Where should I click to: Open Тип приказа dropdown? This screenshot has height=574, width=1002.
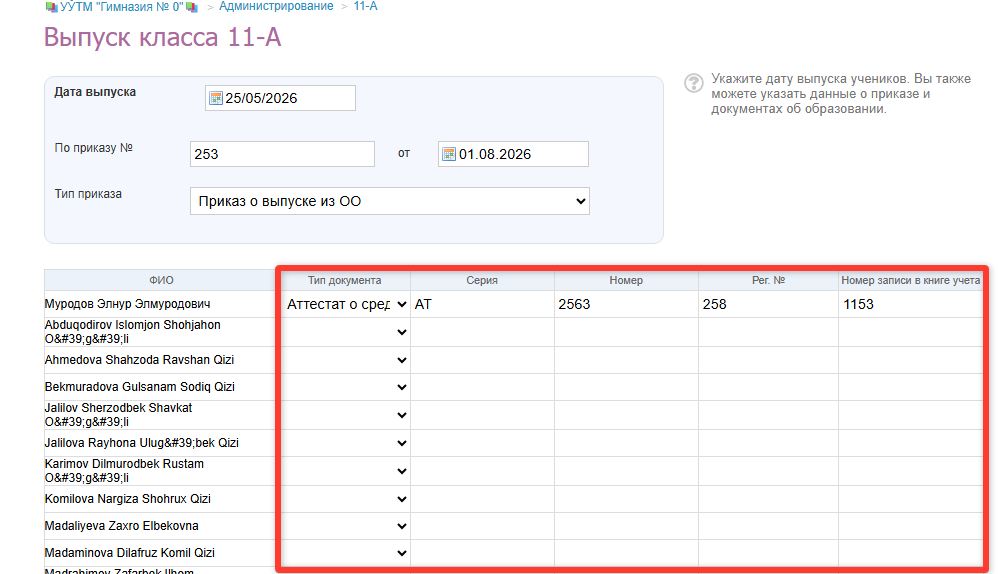click(390, 201)
